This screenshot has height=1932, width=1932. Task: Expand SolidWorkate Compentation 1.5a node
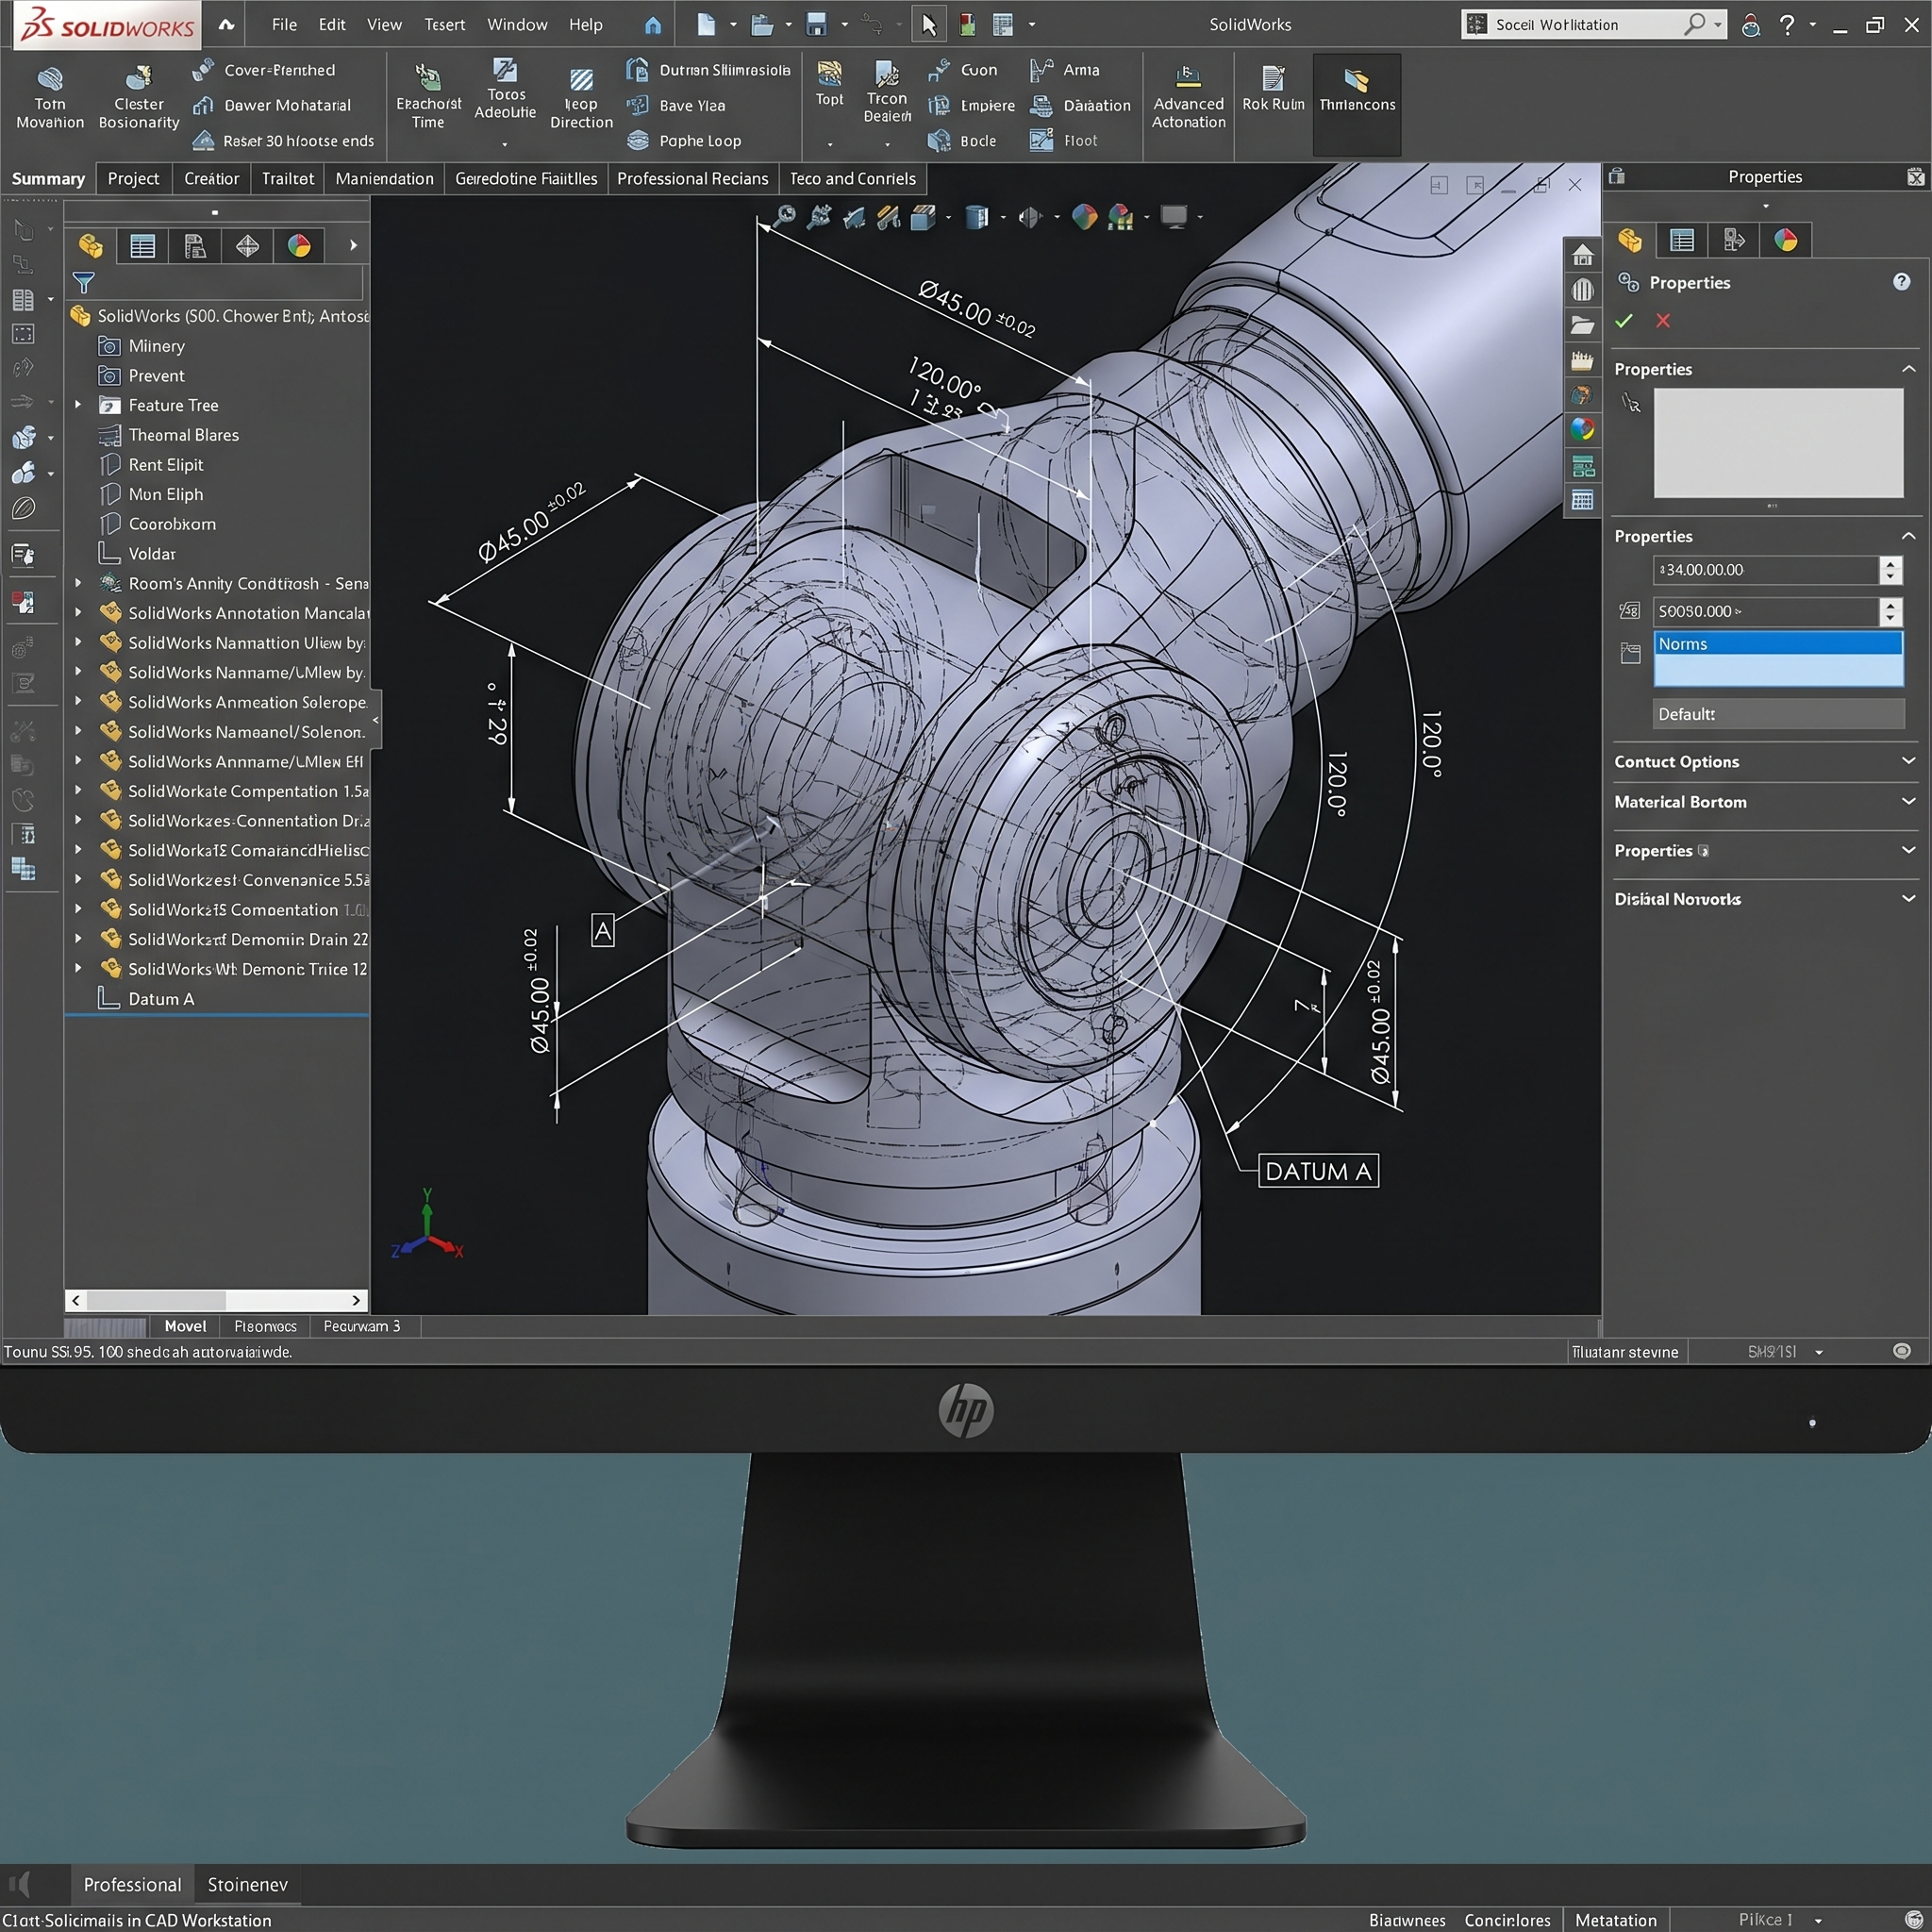(x=78, y=791)
